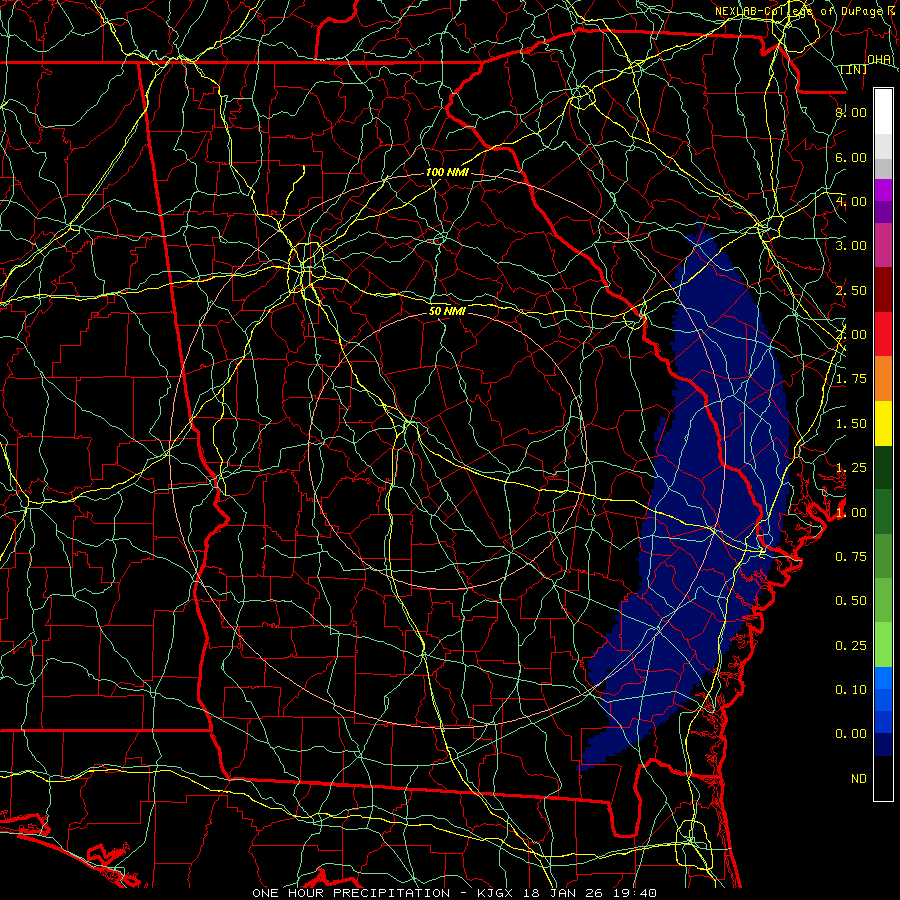Screen dimensions: 900x900
Task: Click the 6.00 legend value
Action: coord(851,157)
